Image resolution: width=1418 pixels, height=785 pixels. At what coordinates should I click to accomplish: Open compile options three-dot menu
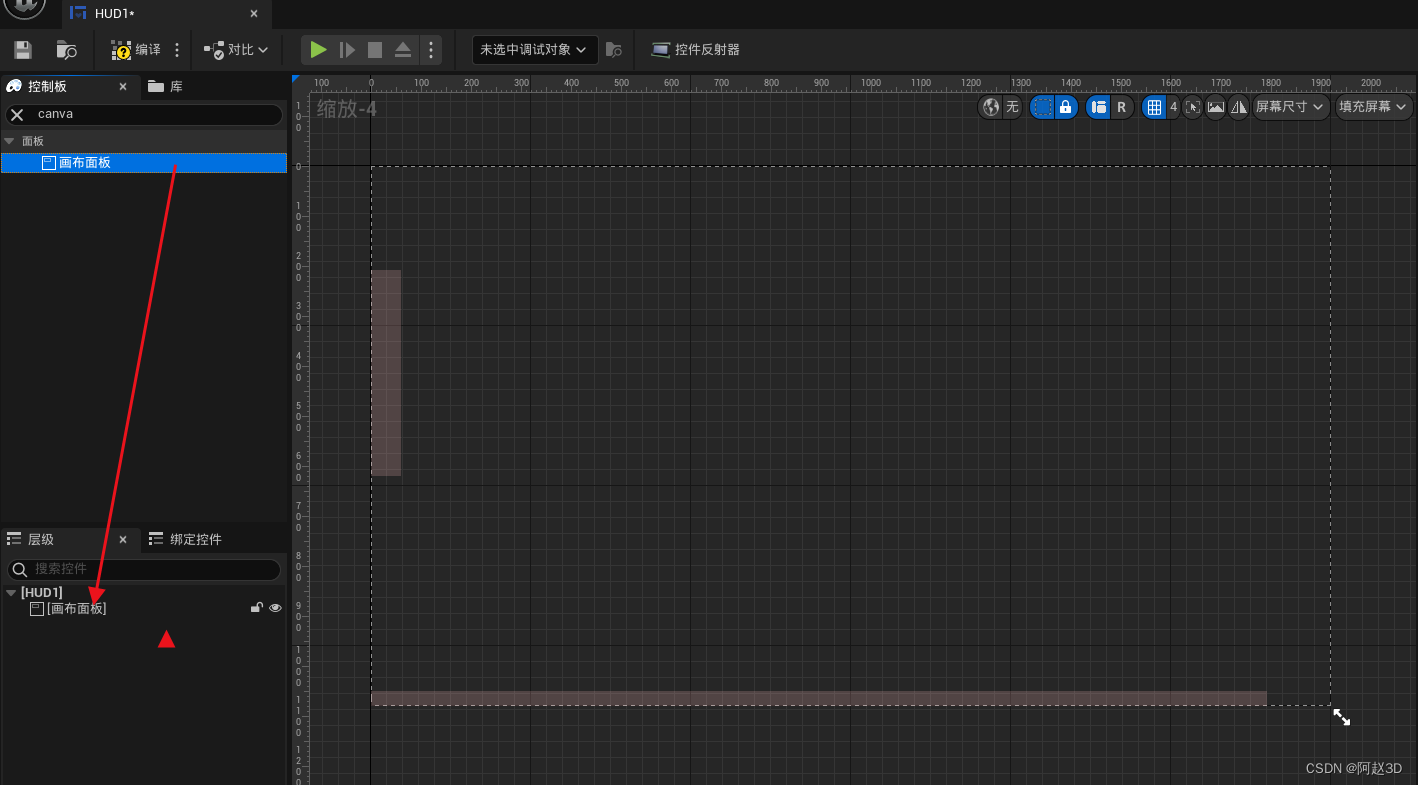coord(177,50)
